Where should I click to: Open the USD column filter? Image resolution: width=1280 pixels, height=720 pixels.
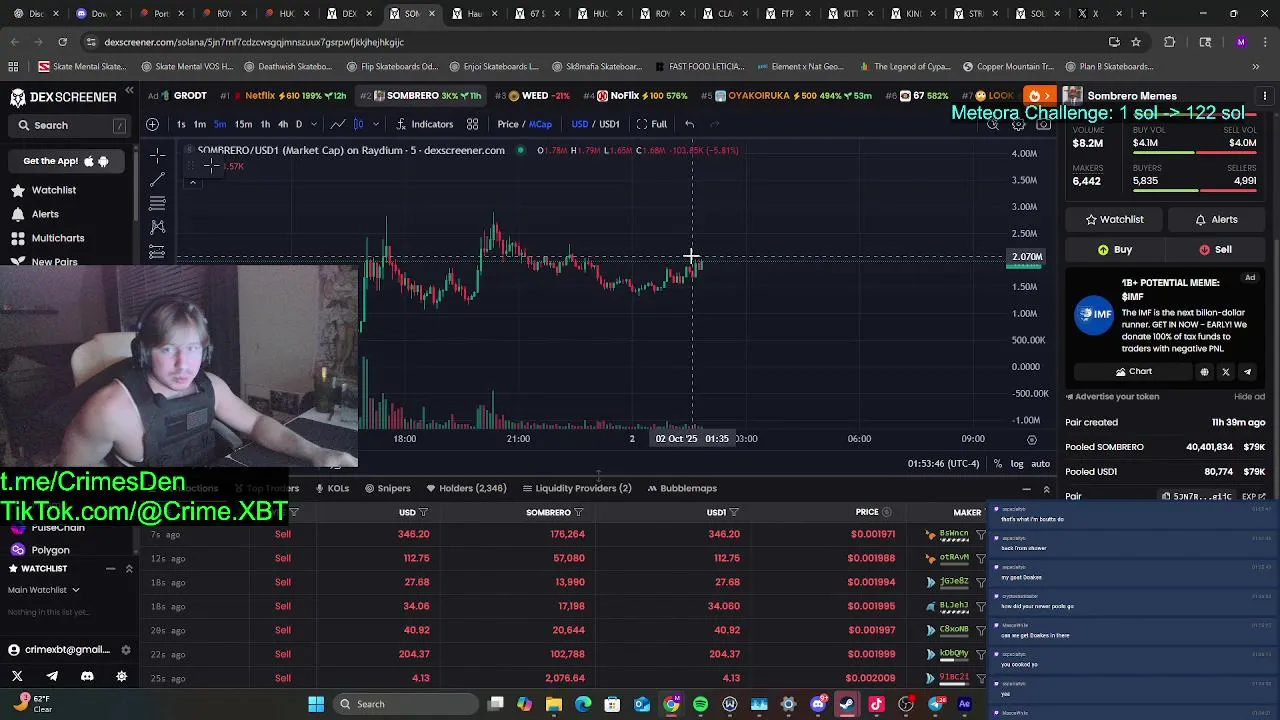point(423,513)
